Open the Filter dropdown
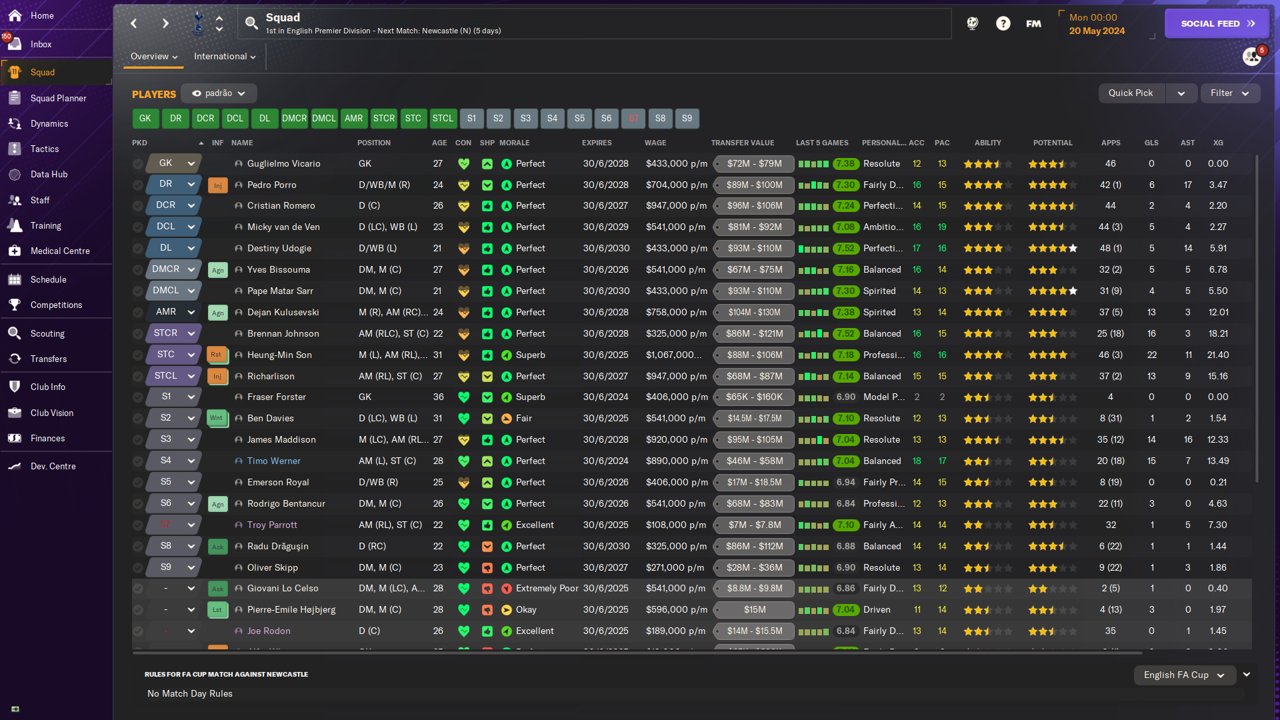Viewport: 1280px width, 720px height. [1230, 93]
